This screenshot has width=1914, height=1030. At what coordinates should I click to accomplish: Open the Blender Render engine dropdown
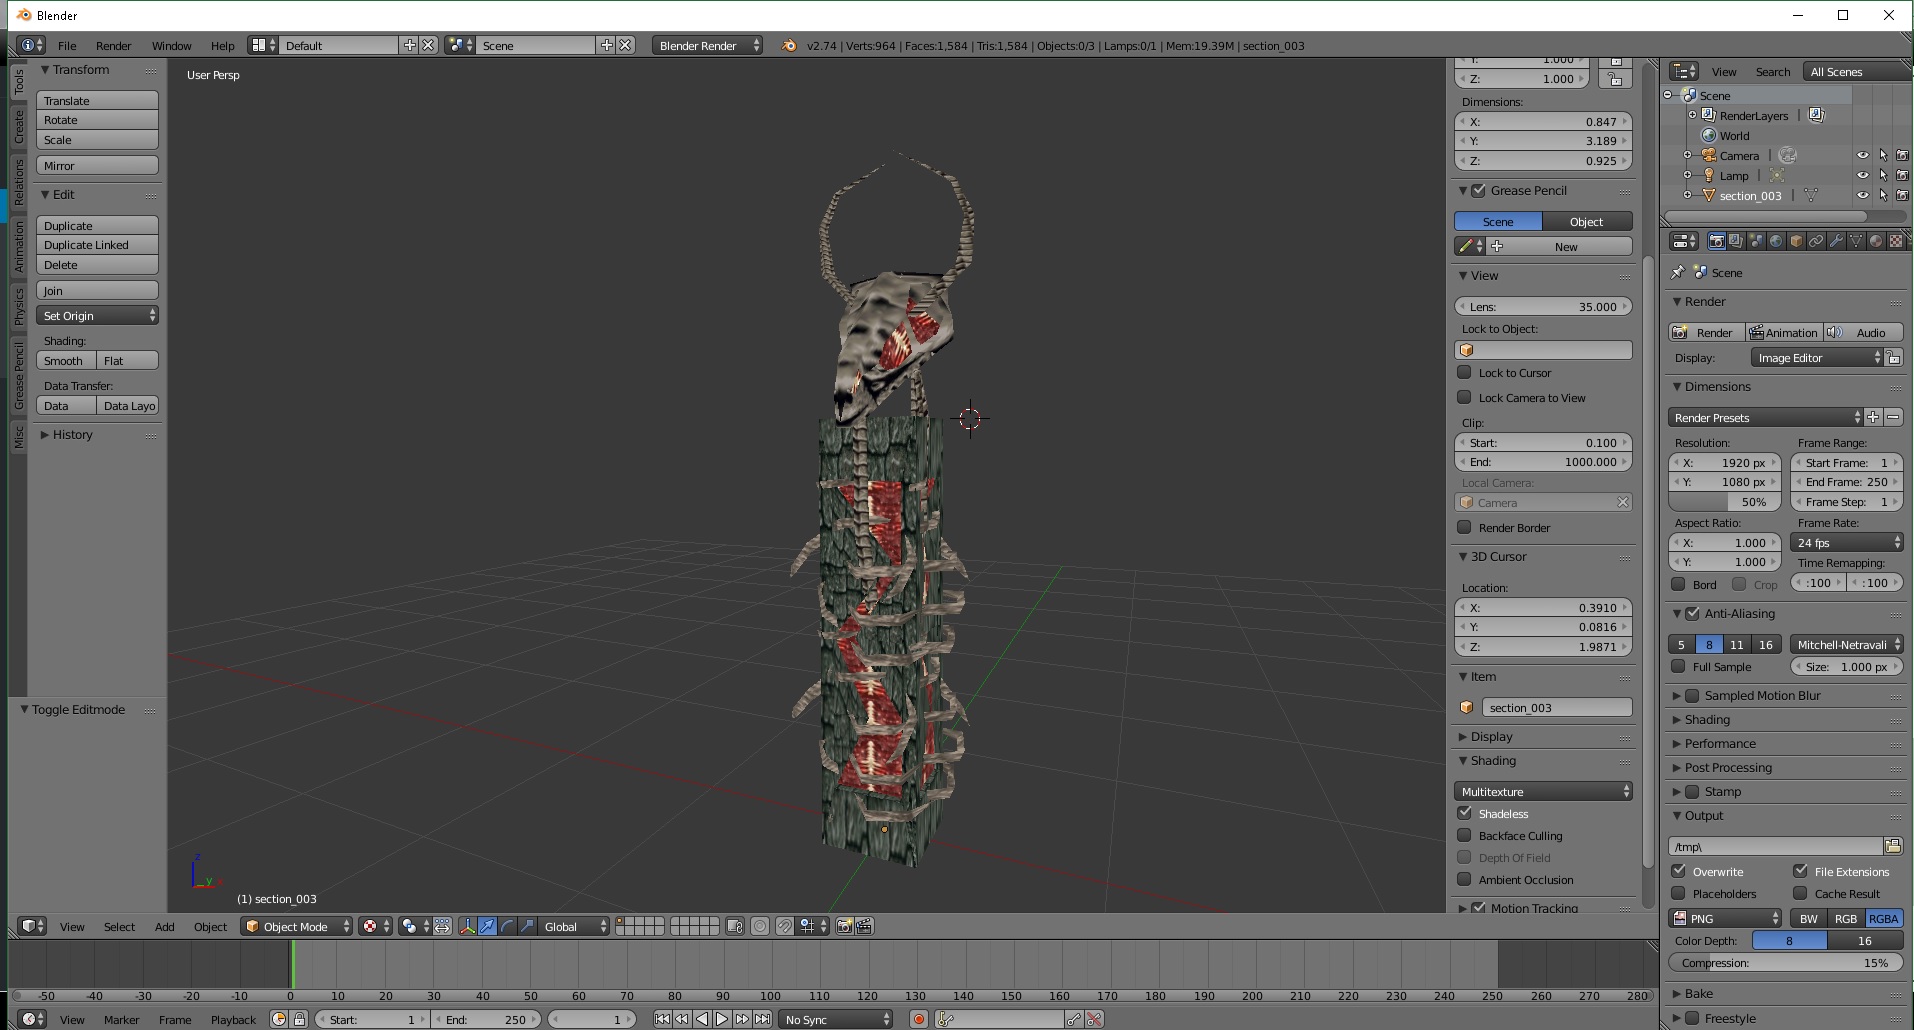point(707,45)
